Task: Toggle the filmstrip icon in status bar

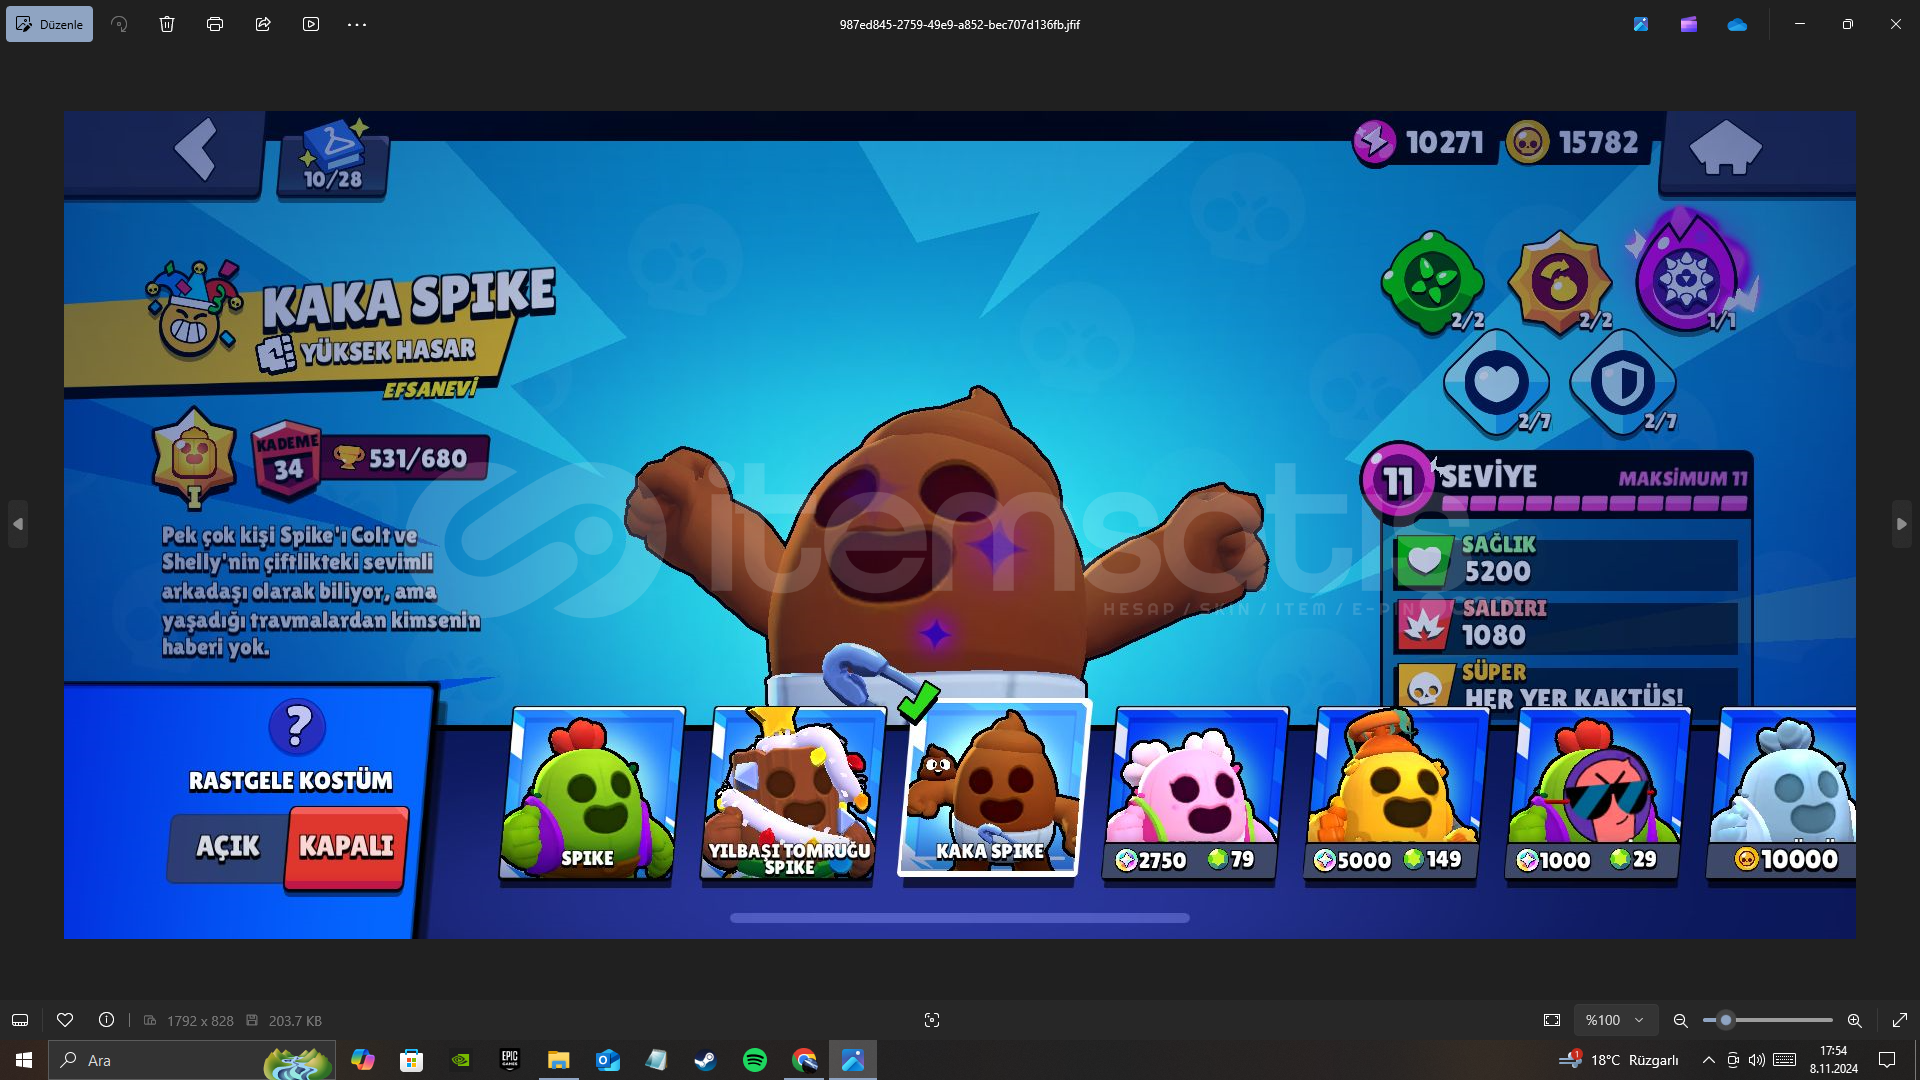Action: [20, 1020]
